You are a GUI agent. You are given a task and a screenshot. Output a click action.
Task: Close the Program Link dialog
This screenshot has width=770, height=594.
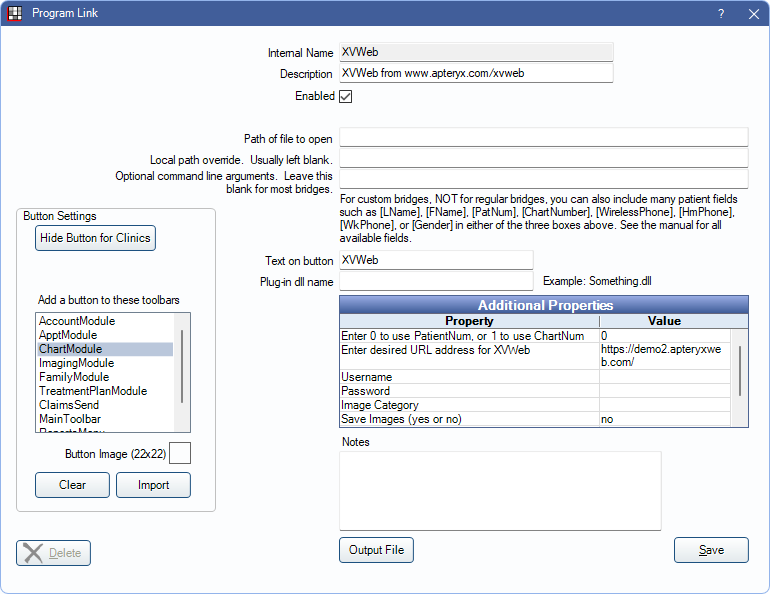754,14
